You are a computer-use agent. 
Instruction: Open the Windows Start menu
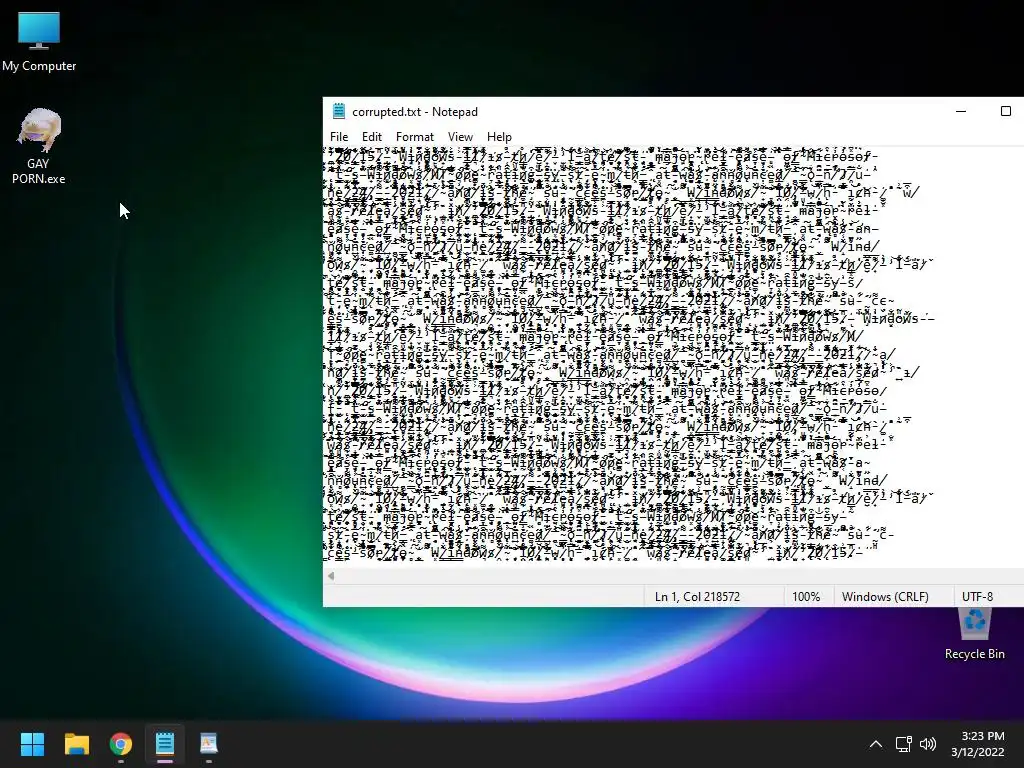click(32, 744)
